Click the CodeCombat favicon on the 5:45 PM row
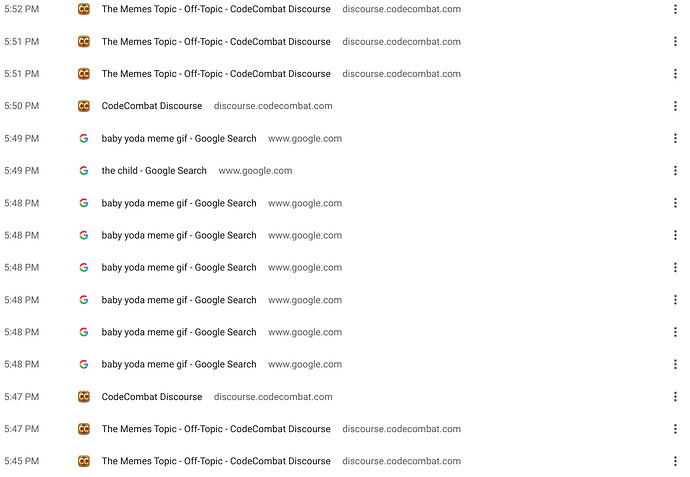 [x=84, y=461]
